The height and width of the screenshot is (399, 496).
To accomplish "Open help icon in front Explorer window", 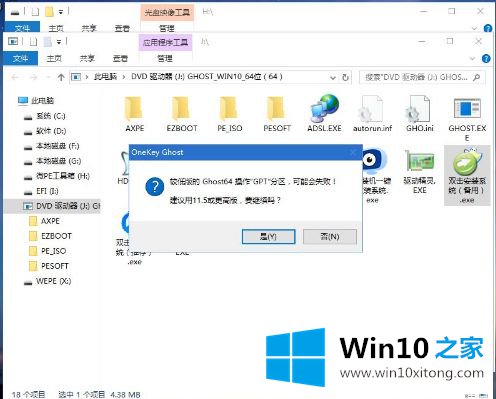I will coord(486,59).
